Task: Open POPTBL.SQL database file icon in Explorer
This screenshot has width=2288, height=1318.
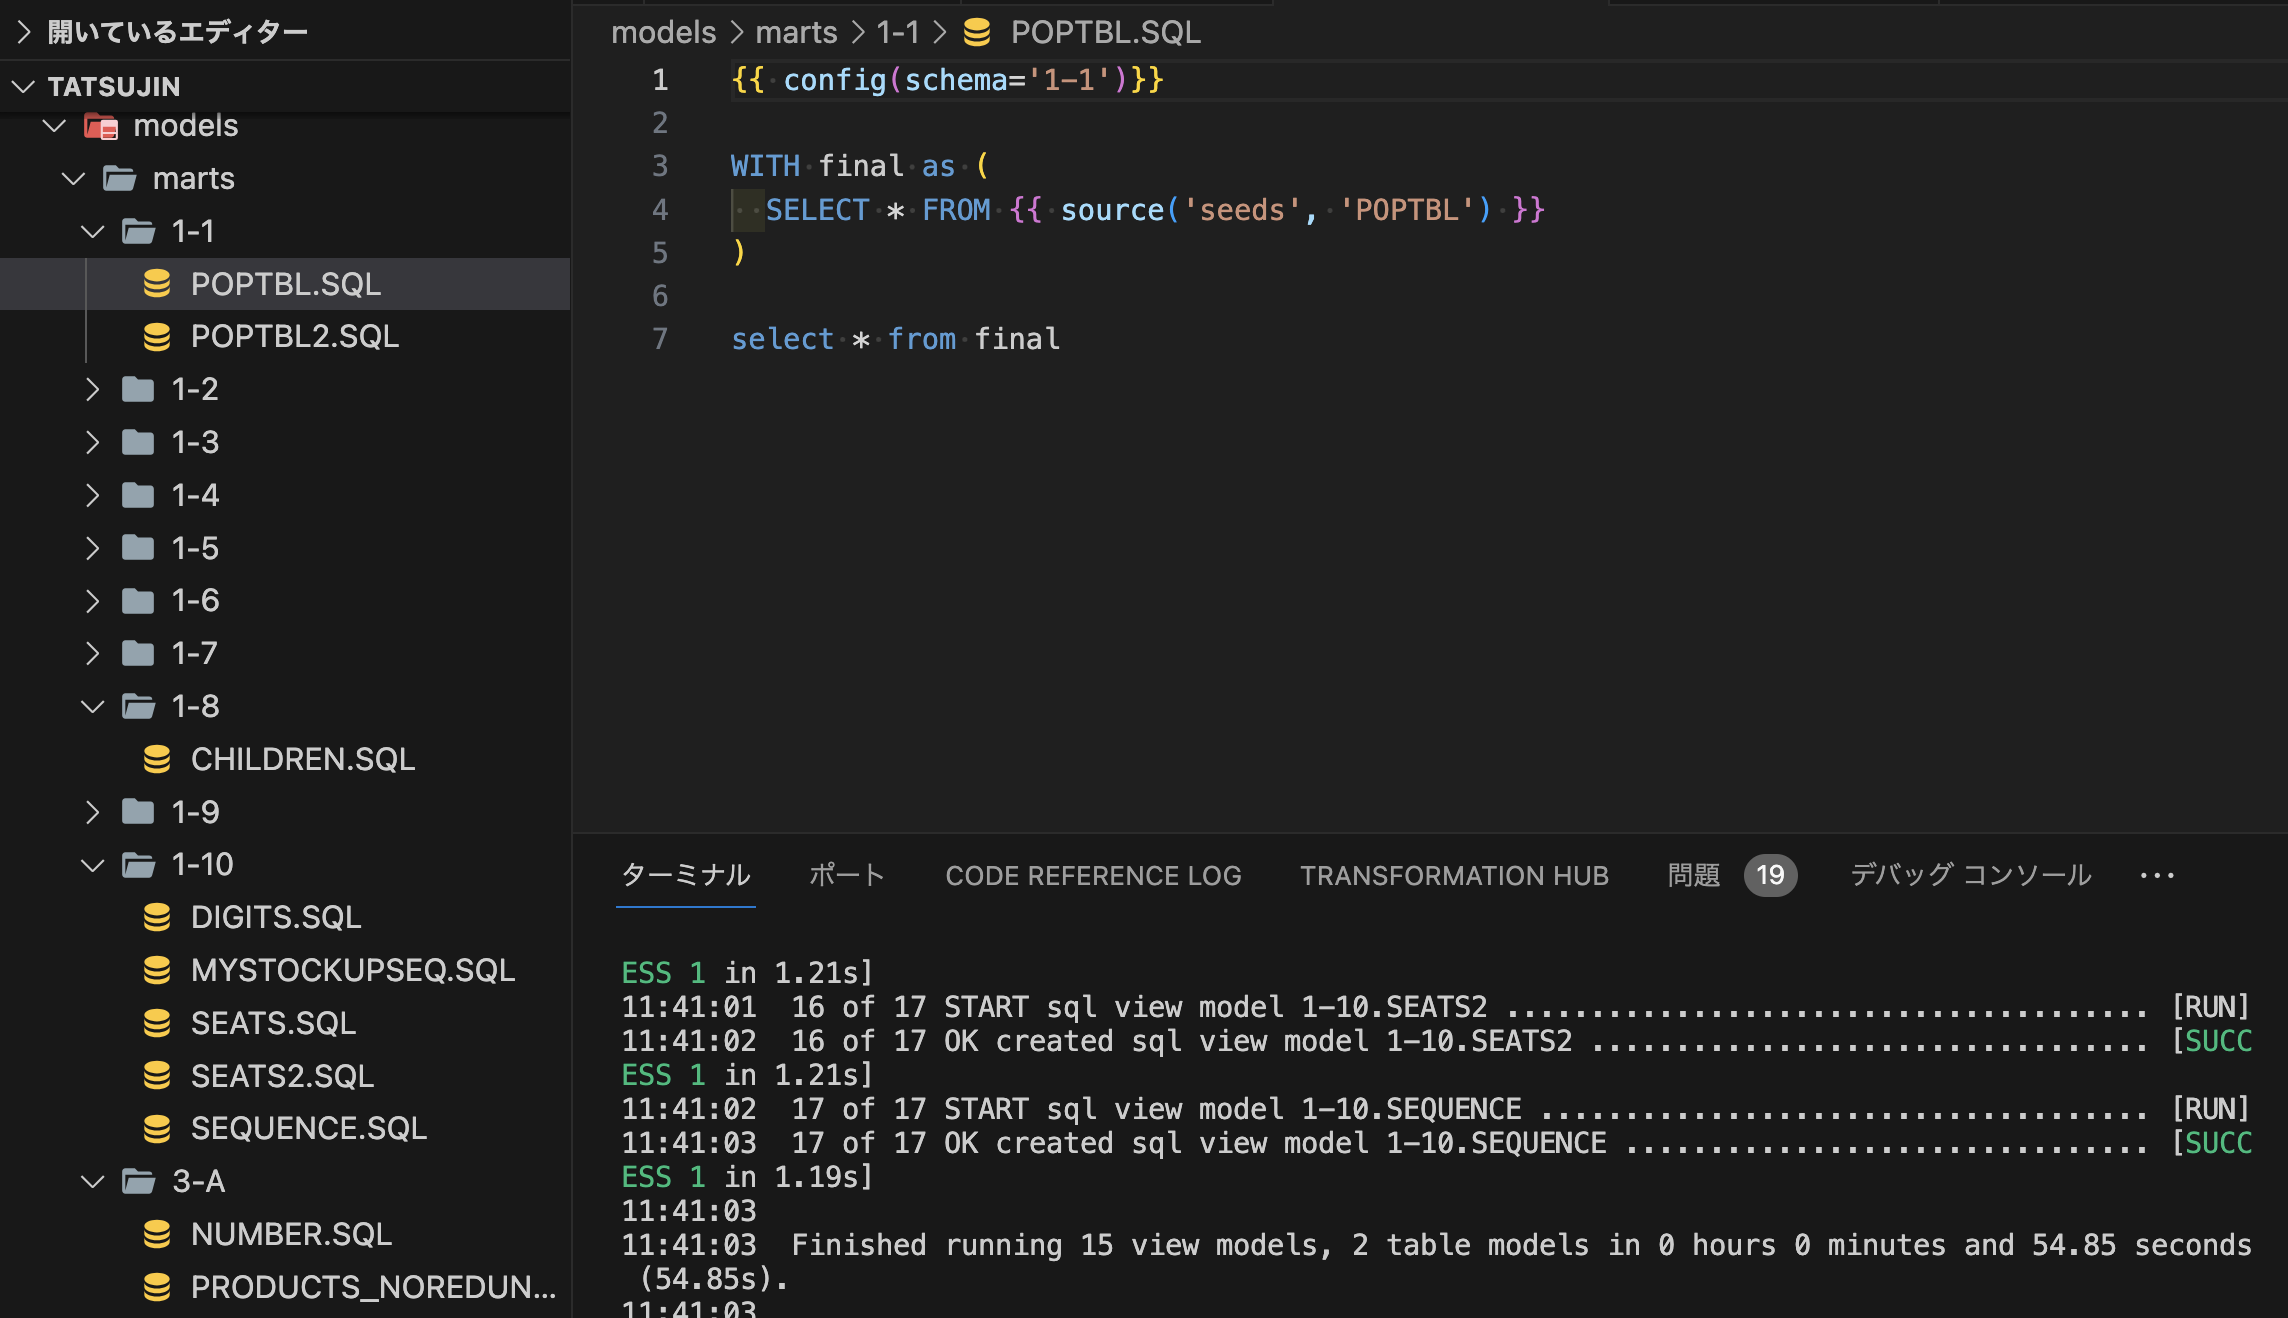Action: pos(158,284)
